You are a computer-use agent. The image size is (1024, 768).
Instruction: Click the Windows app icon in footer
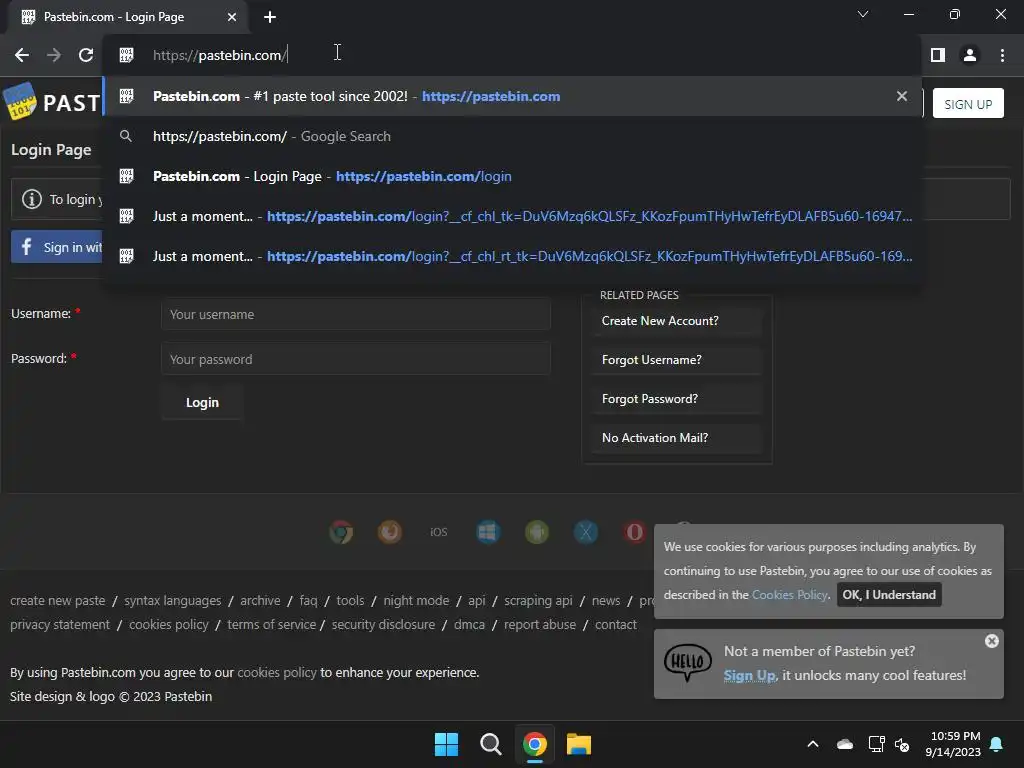pos(488,532)
